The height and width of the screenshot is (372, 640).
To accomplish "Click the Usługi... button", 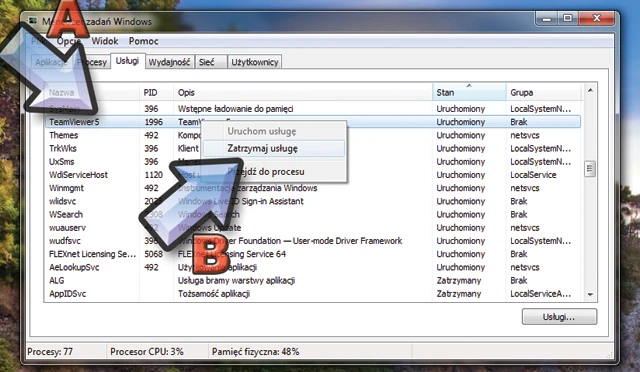I will click(x=559, y=317).
